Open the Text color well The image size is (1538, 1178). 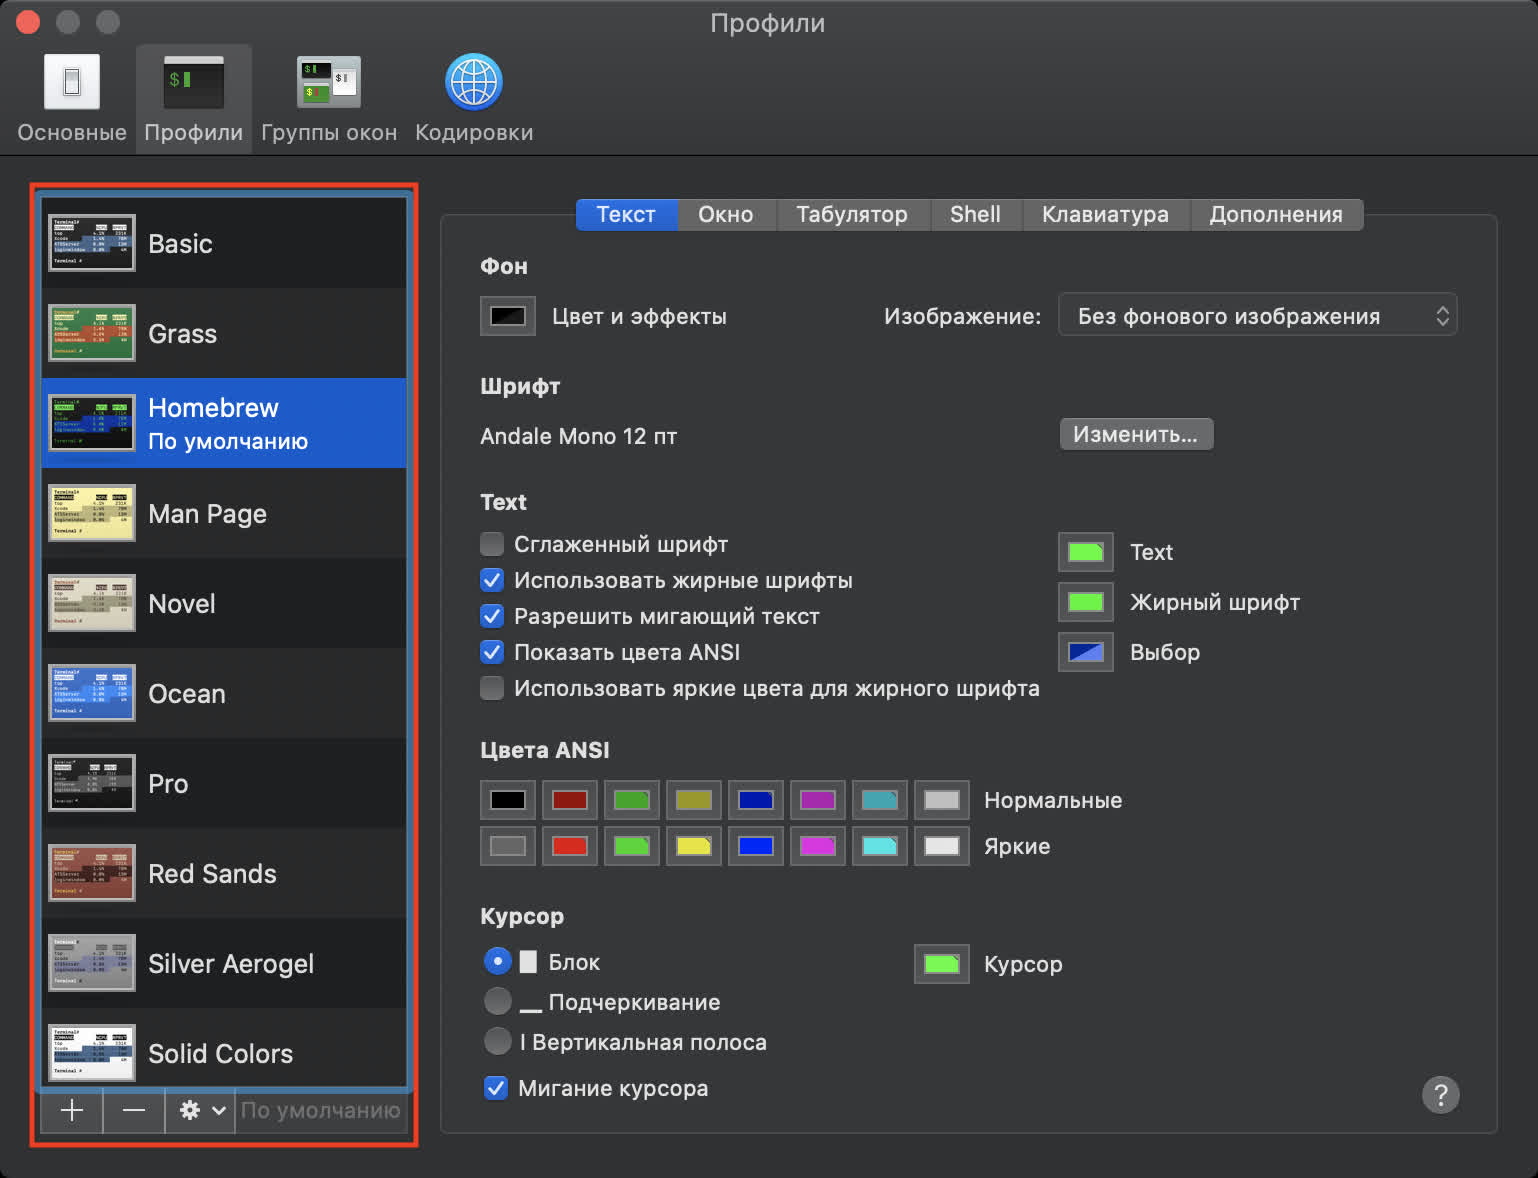1086,552
